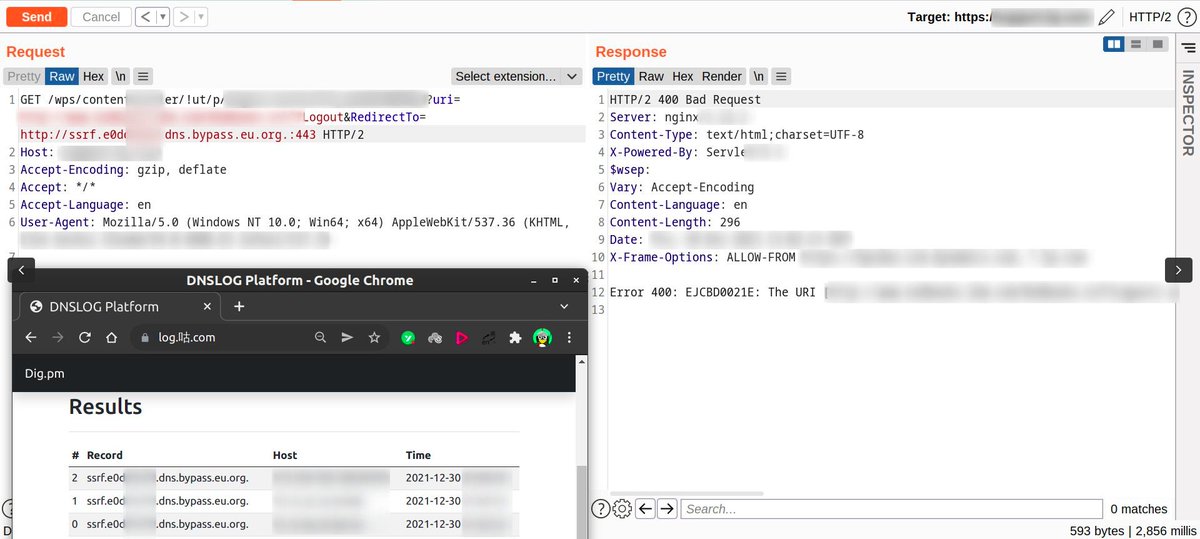
Task: Click the DNSLOG page vertical scrollbar
Action: pyautogui.click(x=581, y=500)
